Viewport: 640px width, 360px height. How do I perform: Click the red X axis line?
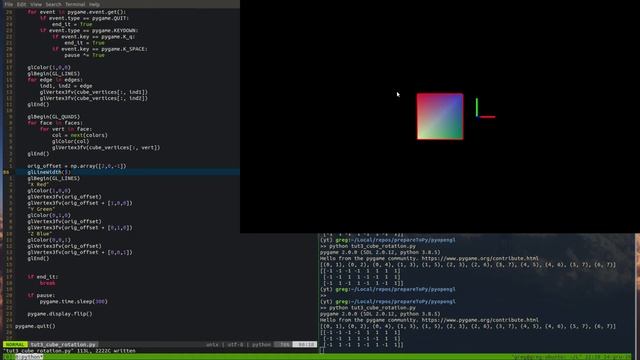[x=487, y=117]
